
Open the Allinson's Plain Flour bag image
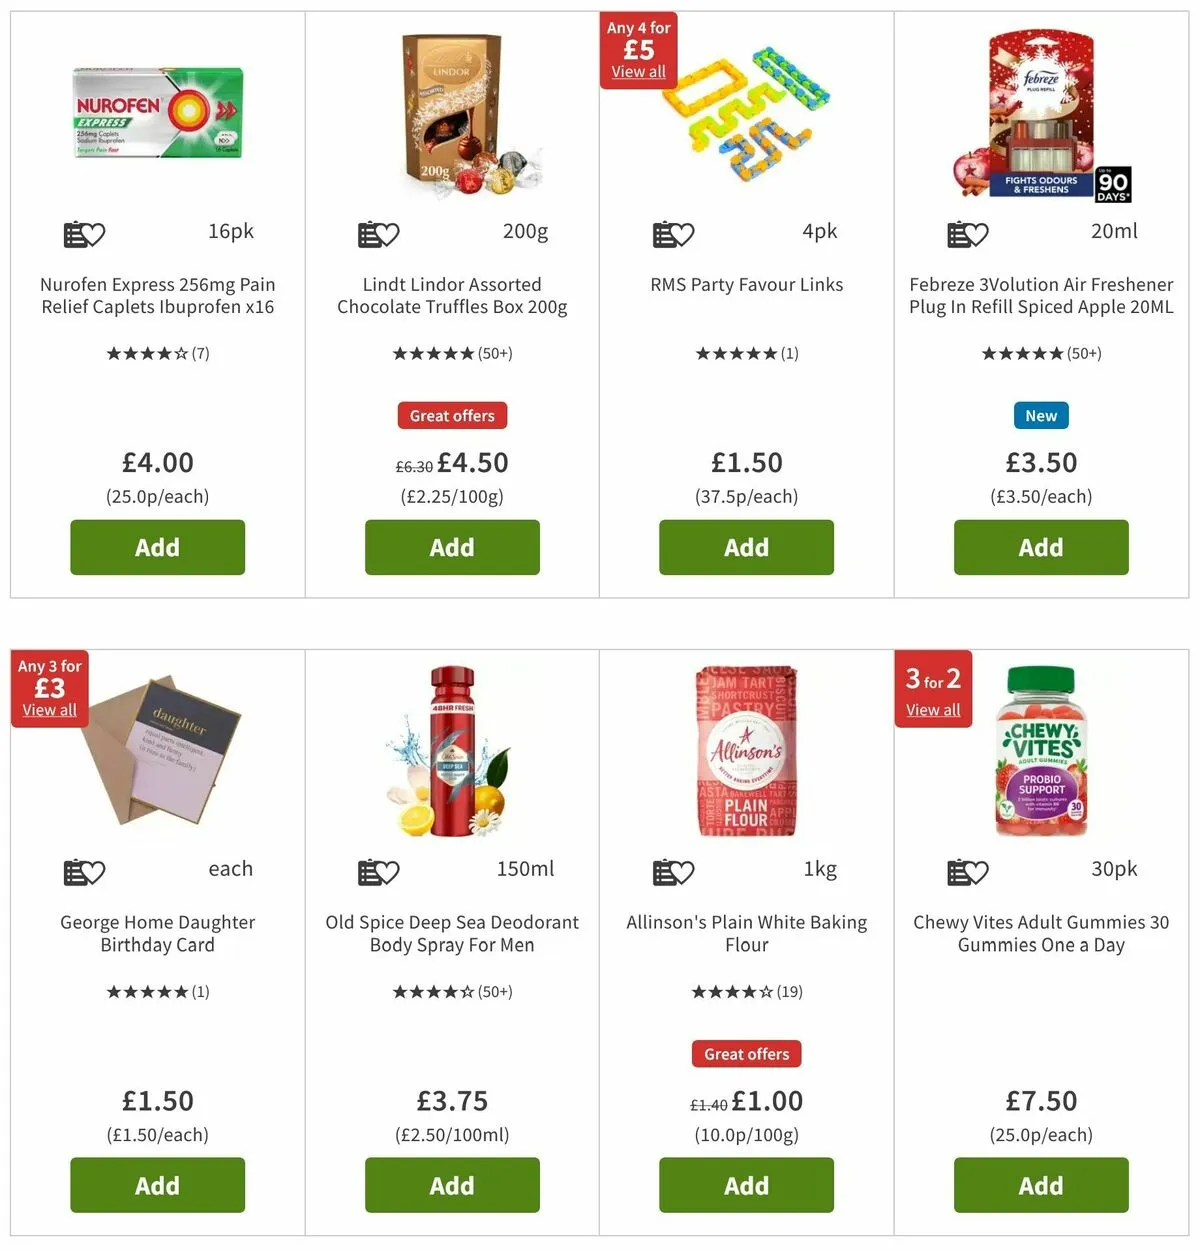point(747,751)
